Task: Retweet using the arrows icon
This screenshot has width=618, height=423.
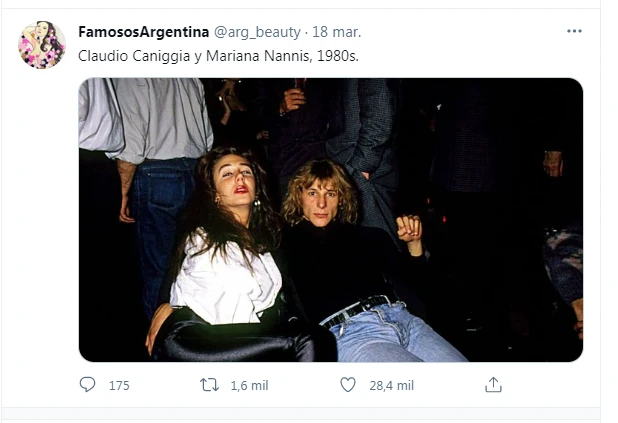Action: point(210,385)
